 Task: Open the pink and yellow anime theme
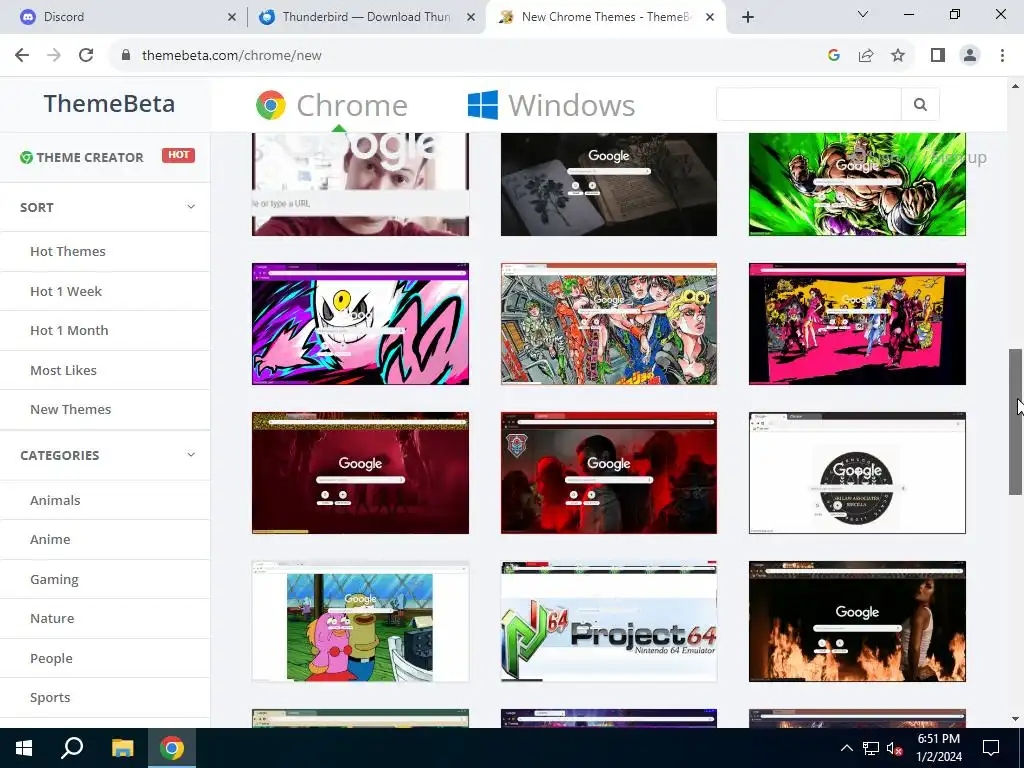tap(857, 324)
